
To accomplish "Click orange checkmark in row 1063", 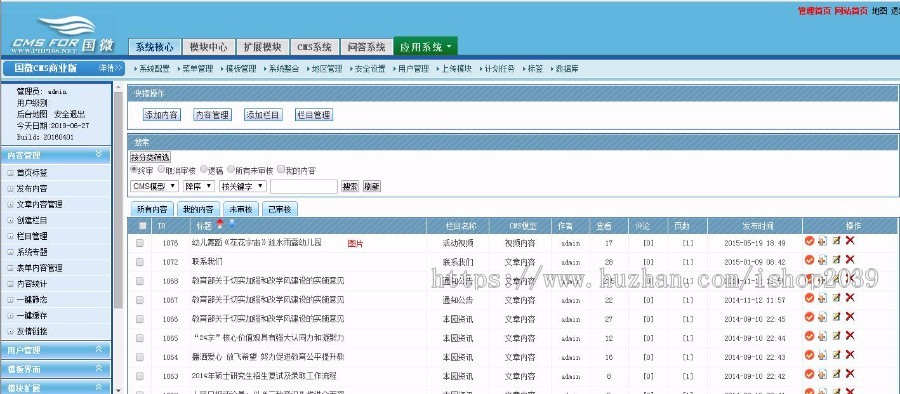I will click(x=809, y=373).
